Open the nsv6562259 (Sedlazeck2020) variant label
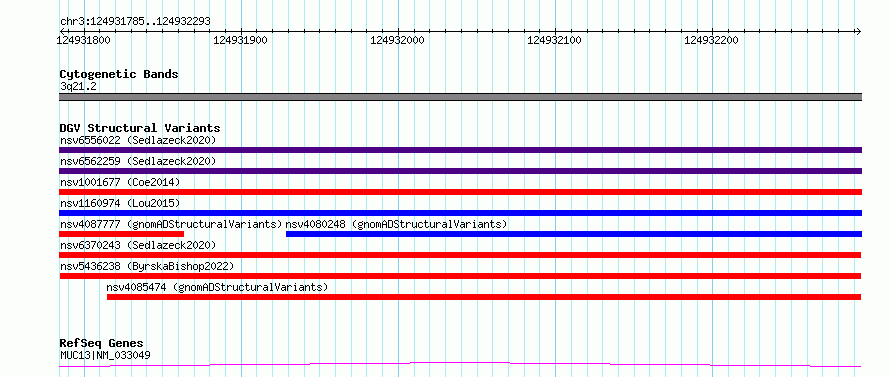Viewport: 890px width, 377px height. point(138,161)
